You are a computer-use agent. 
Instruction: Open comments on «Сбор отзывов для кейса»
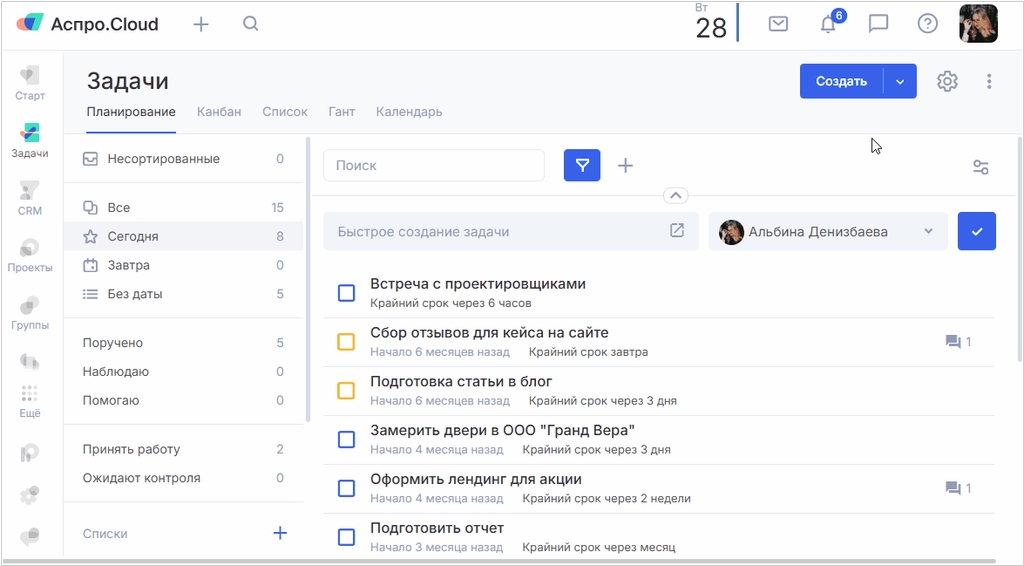(957, 342)
